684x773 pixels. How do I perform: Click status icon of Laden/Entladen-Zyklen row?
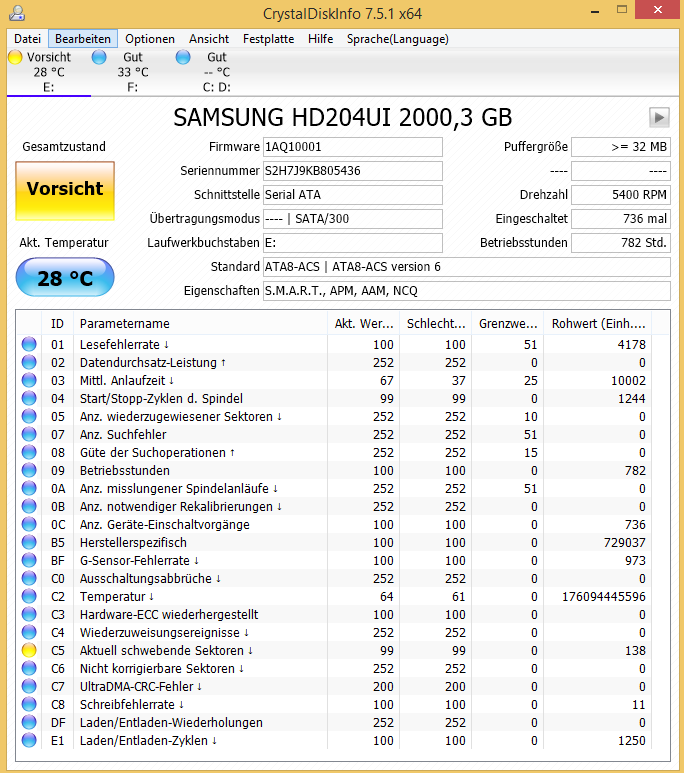(x=29, y=740)
